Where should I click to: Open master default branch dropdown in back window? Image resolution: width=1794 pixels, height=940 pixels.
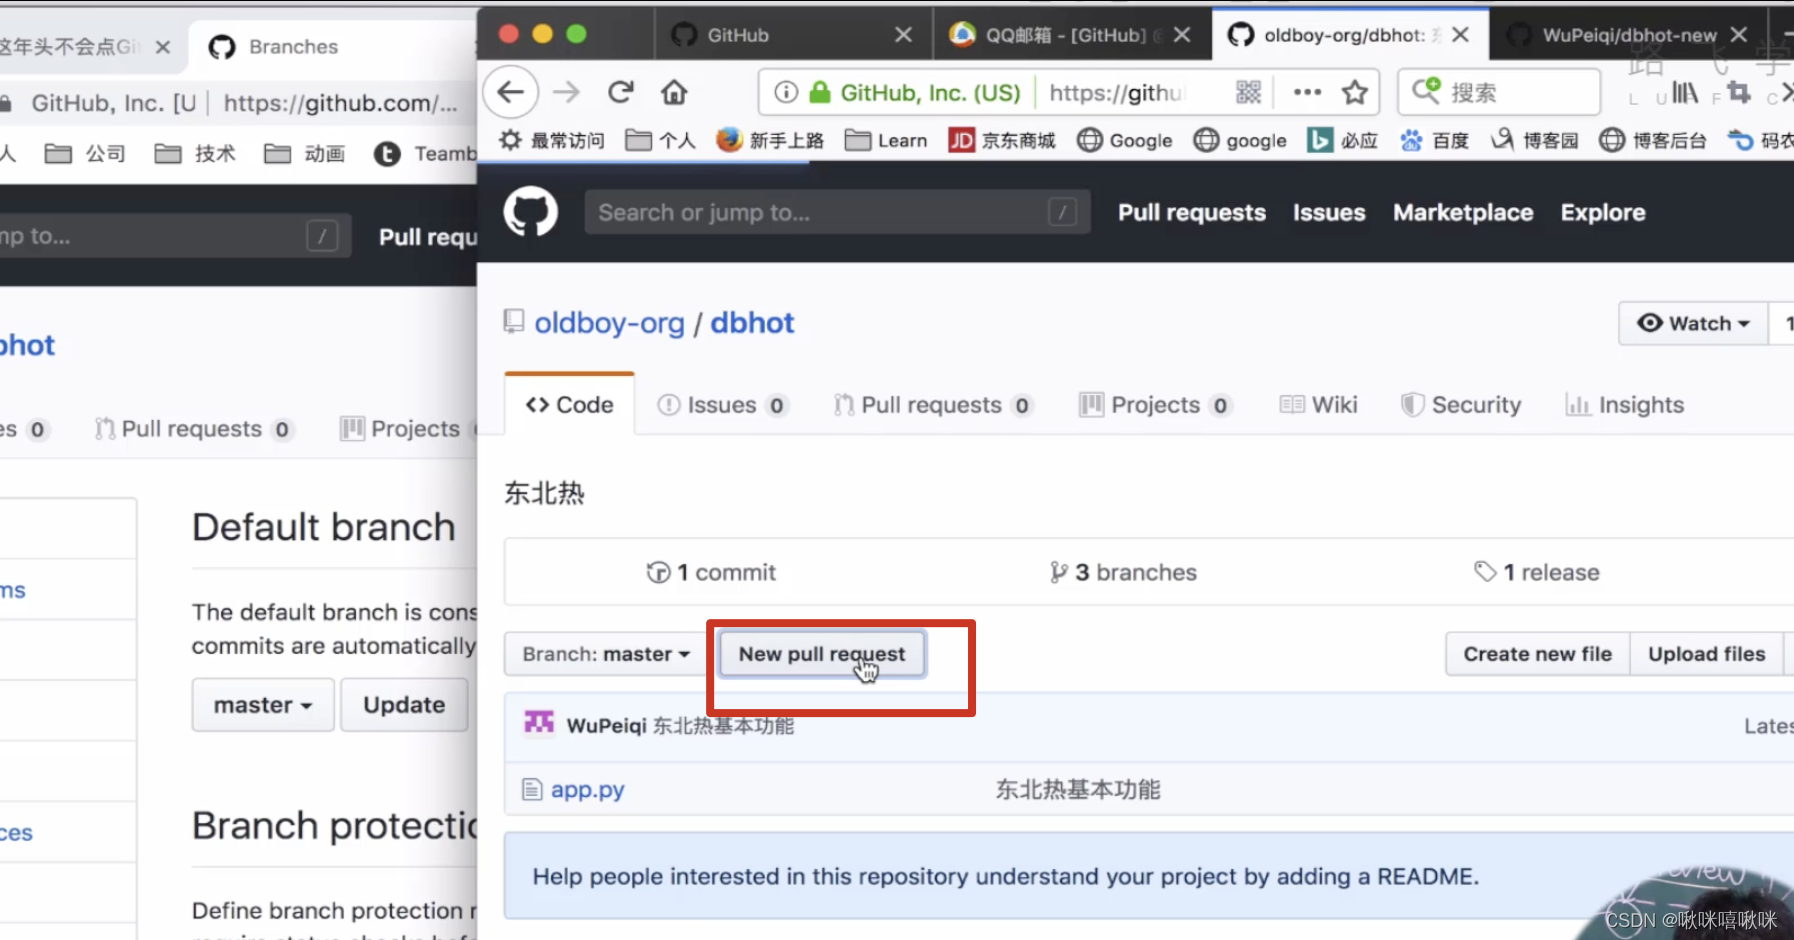tap(263, 705)
